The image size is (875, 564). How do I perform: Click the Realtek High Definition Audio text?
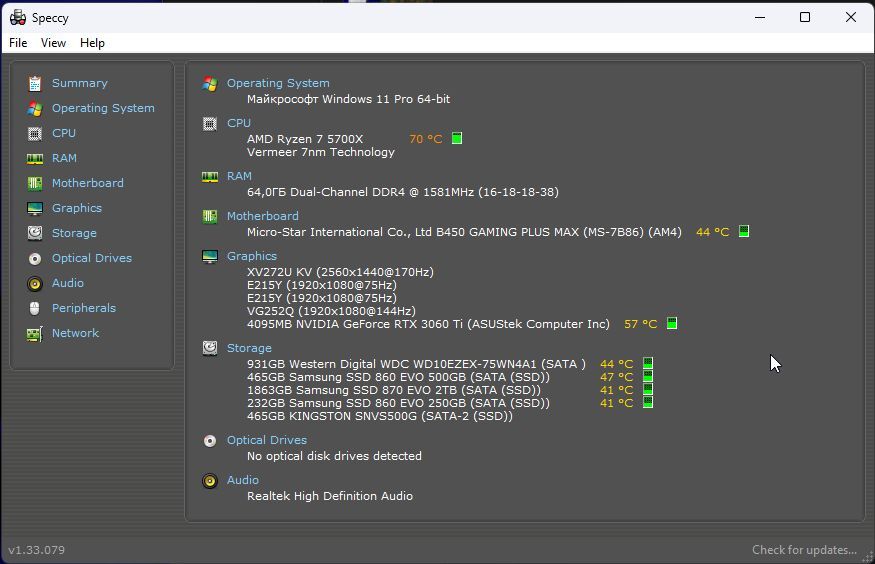click(330, 496)
